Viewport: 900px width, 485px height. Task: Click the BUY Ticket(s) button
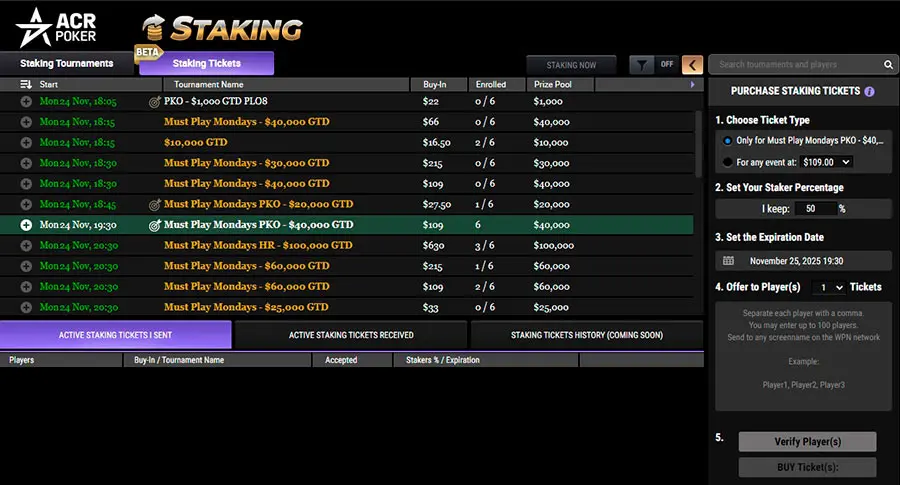(807, 467)
